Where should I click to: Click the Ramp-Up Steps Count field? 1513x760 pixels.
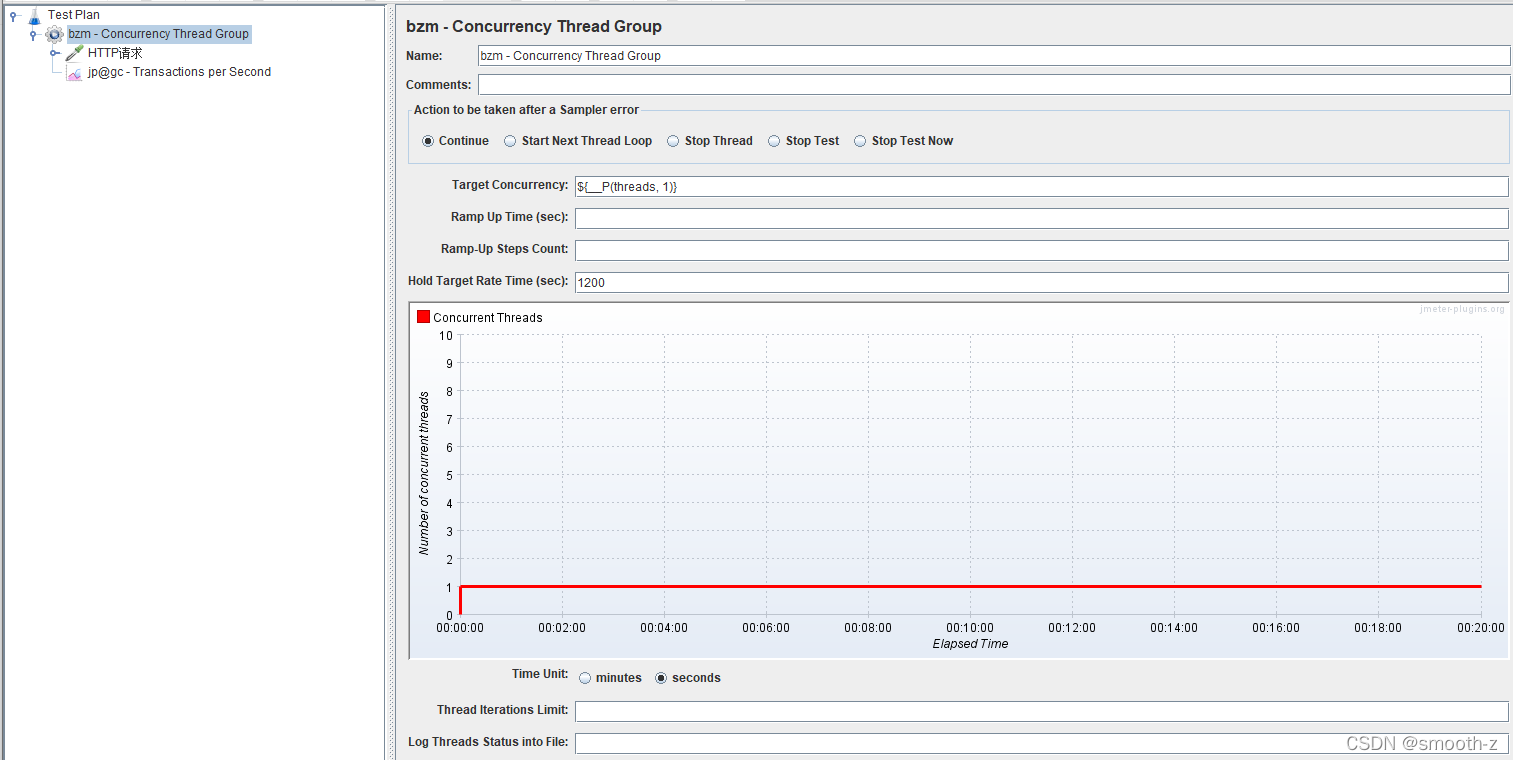tap(1041, 250)
